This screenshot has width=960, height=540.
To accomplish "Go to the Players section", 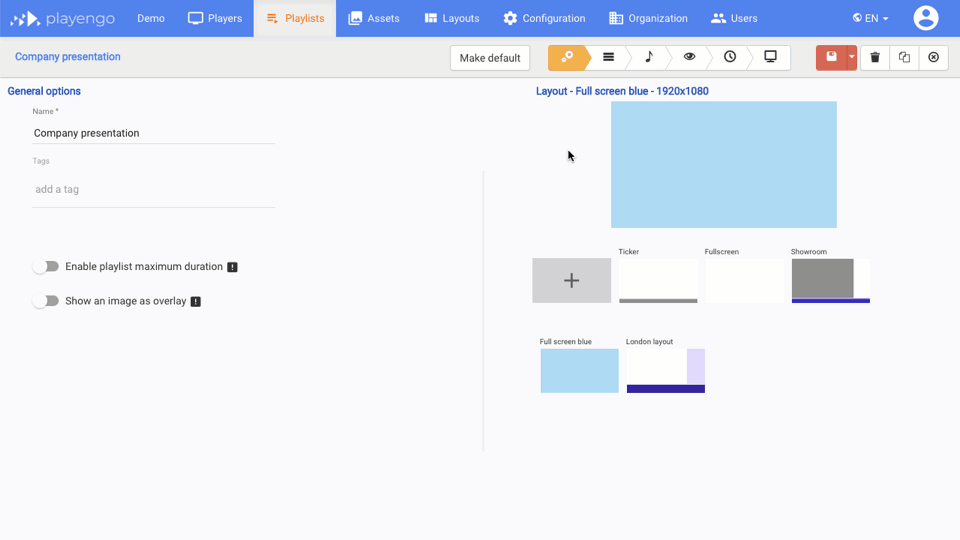I will (x=215, y=18).
